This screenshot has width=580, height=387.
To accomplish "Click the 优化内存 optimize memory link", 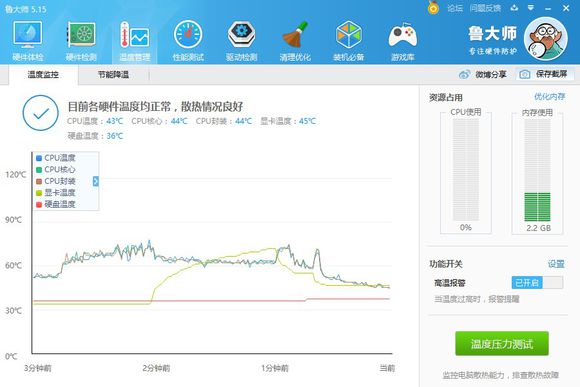I will pyautogui.click(x=549, y=97).
